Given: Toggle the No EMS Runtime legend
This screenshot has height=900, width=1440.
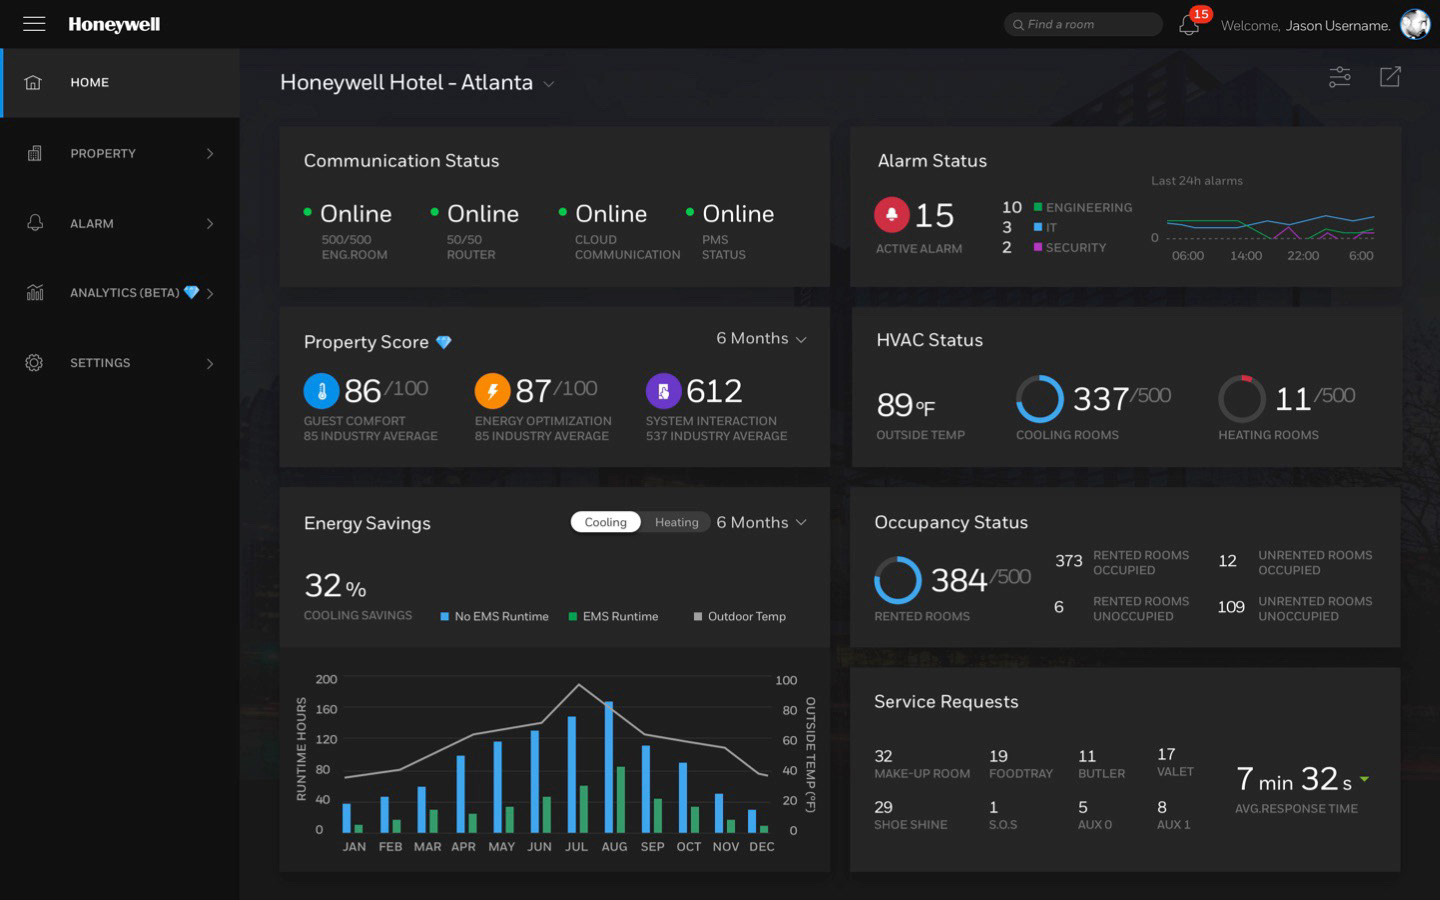Looking at the screenshot, I should (494, 617).
